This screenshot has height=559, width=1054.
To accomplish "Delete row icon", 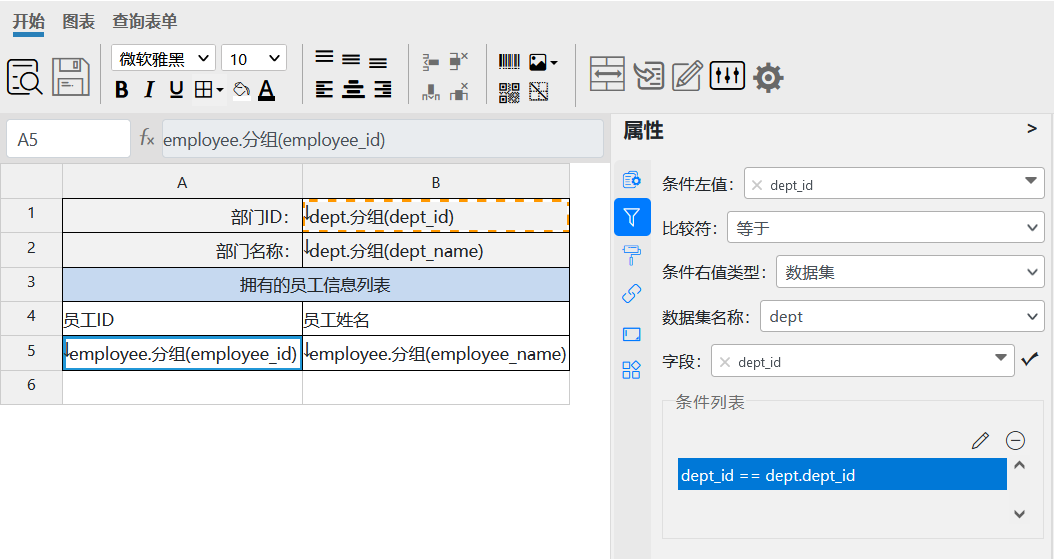I will tap(458, 61).
